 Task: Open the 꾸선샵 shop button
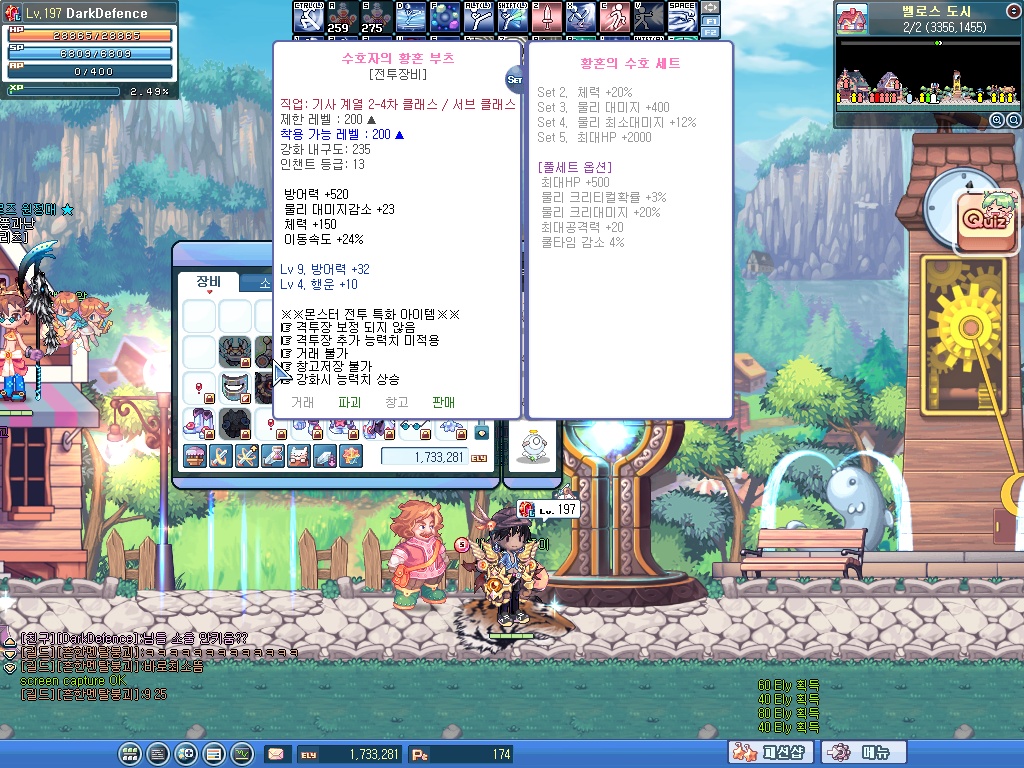[x=771, y=752]
